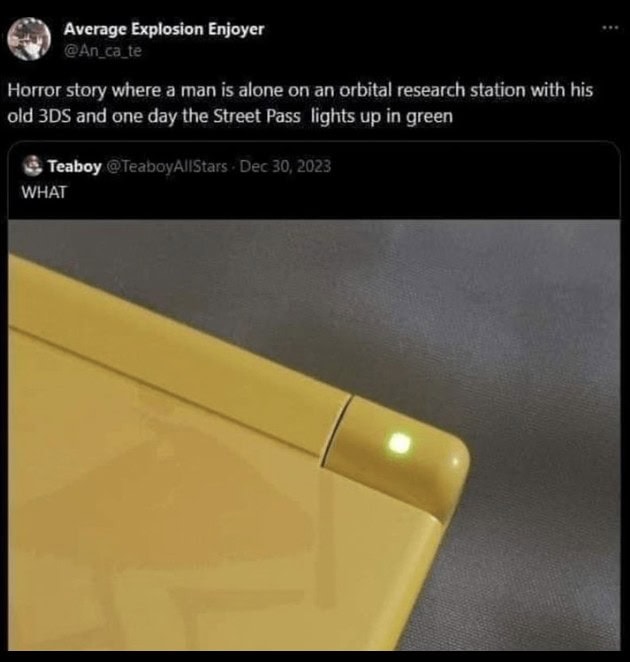Click the word "3DS" in tweet
Screen dimensions: 630x662
[x=54, y=116]
